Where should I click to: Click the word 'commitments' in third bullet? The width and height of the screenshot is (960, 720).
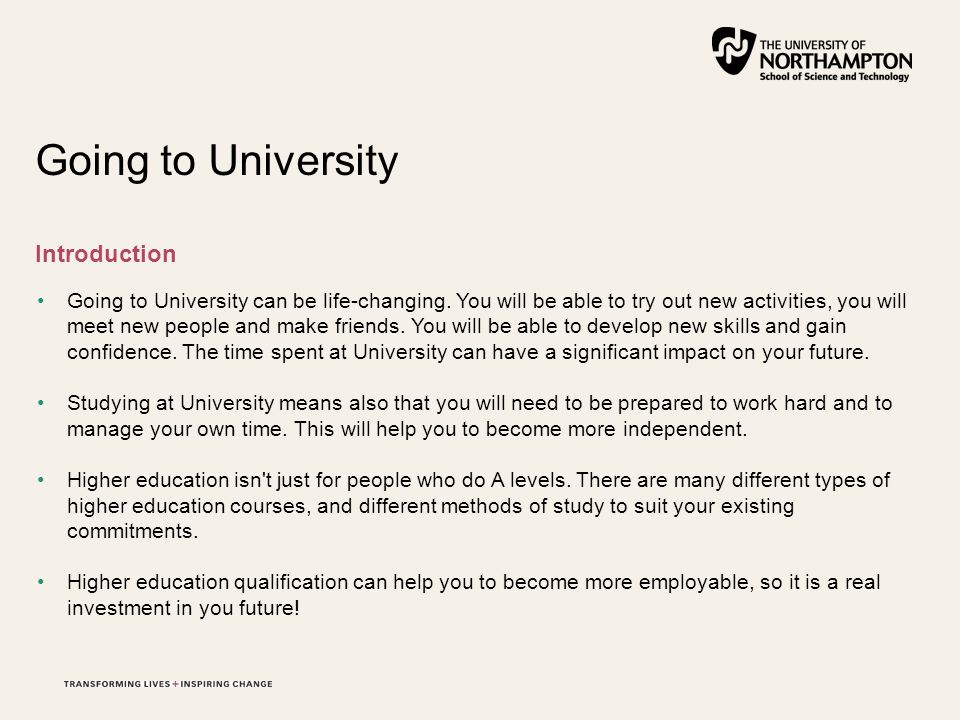click(x=130, y=531)
